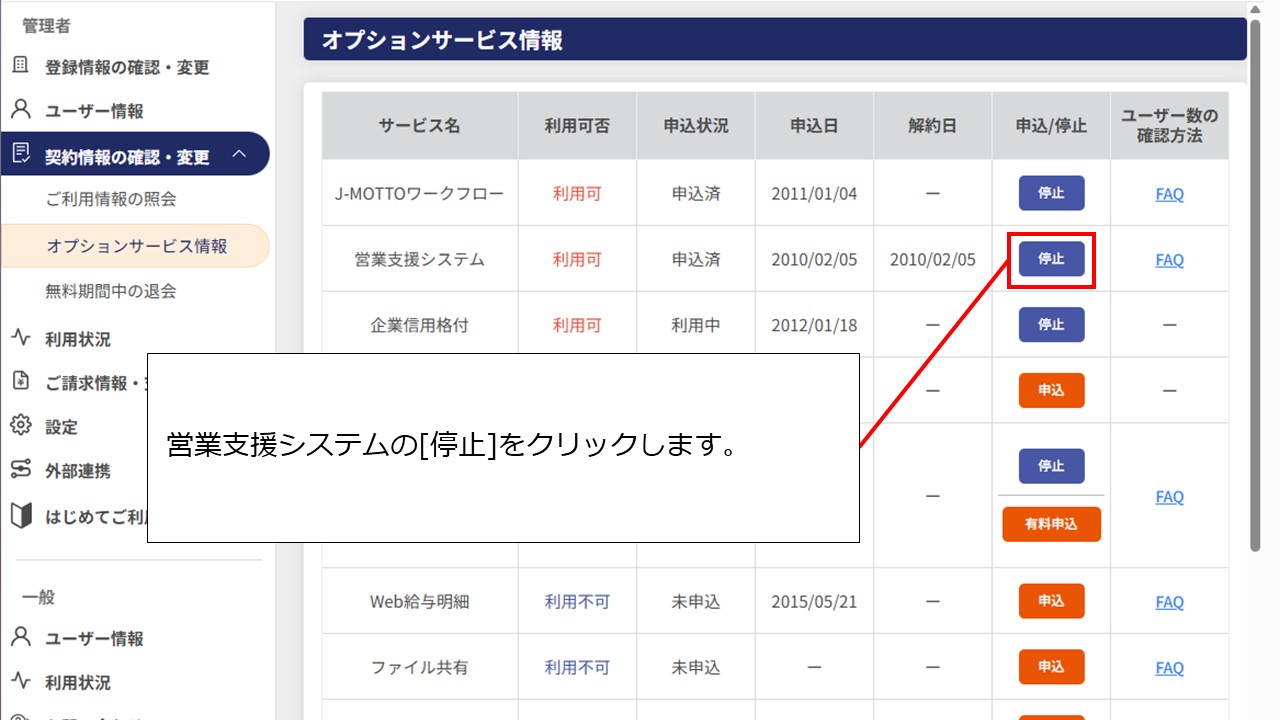Image resolution: width=1280 pixels, height=720 pixels.
Task: Open ユーザー情報 under 管理者
Action: coord(94,111)
